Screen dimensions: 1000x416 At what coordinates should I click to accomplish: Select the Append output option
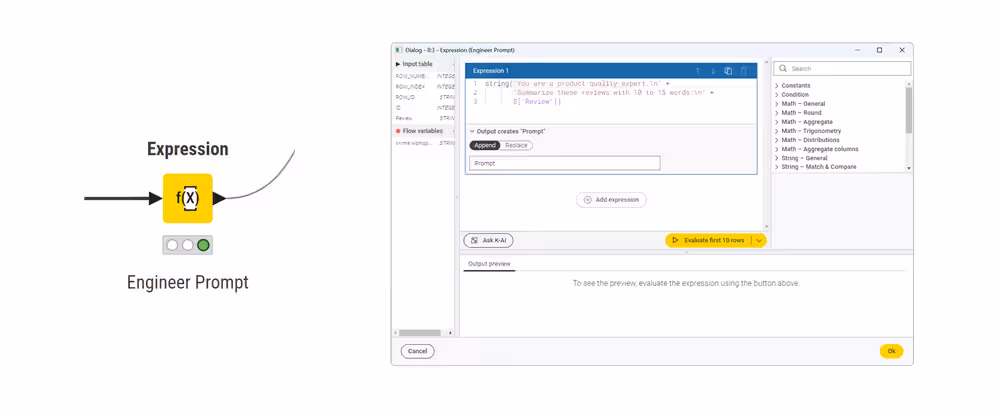(484, 146)
